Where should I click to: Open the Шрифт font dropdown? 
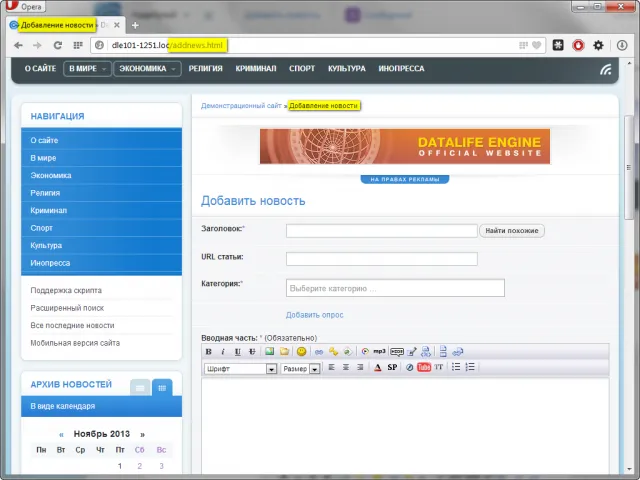point(240,369)
